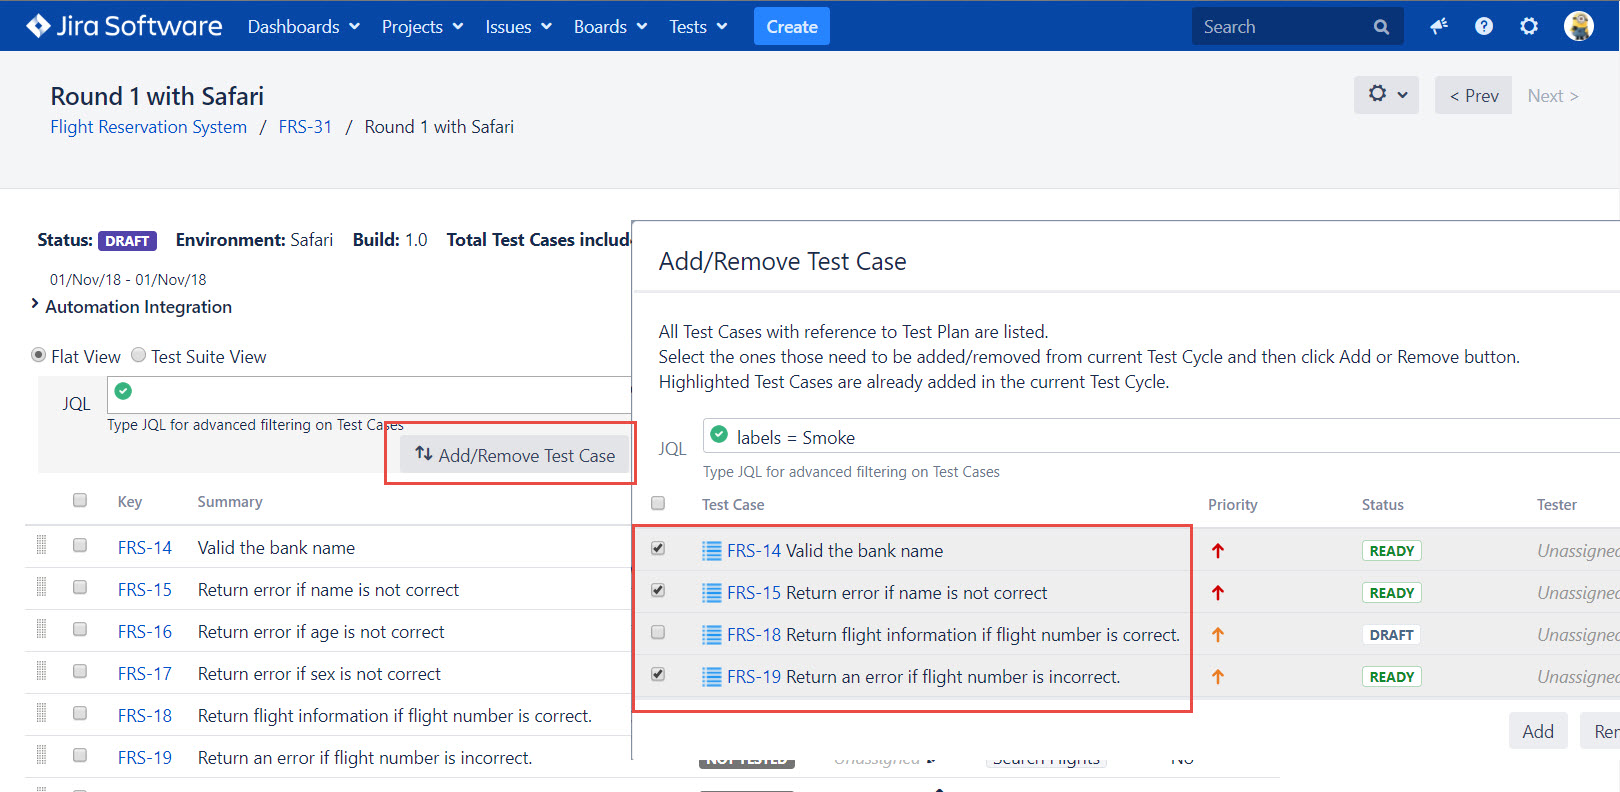Open the Dashboards menu
Image resolution: width=1620 pixels, height=792 pixels.
[x=303, y=27]
